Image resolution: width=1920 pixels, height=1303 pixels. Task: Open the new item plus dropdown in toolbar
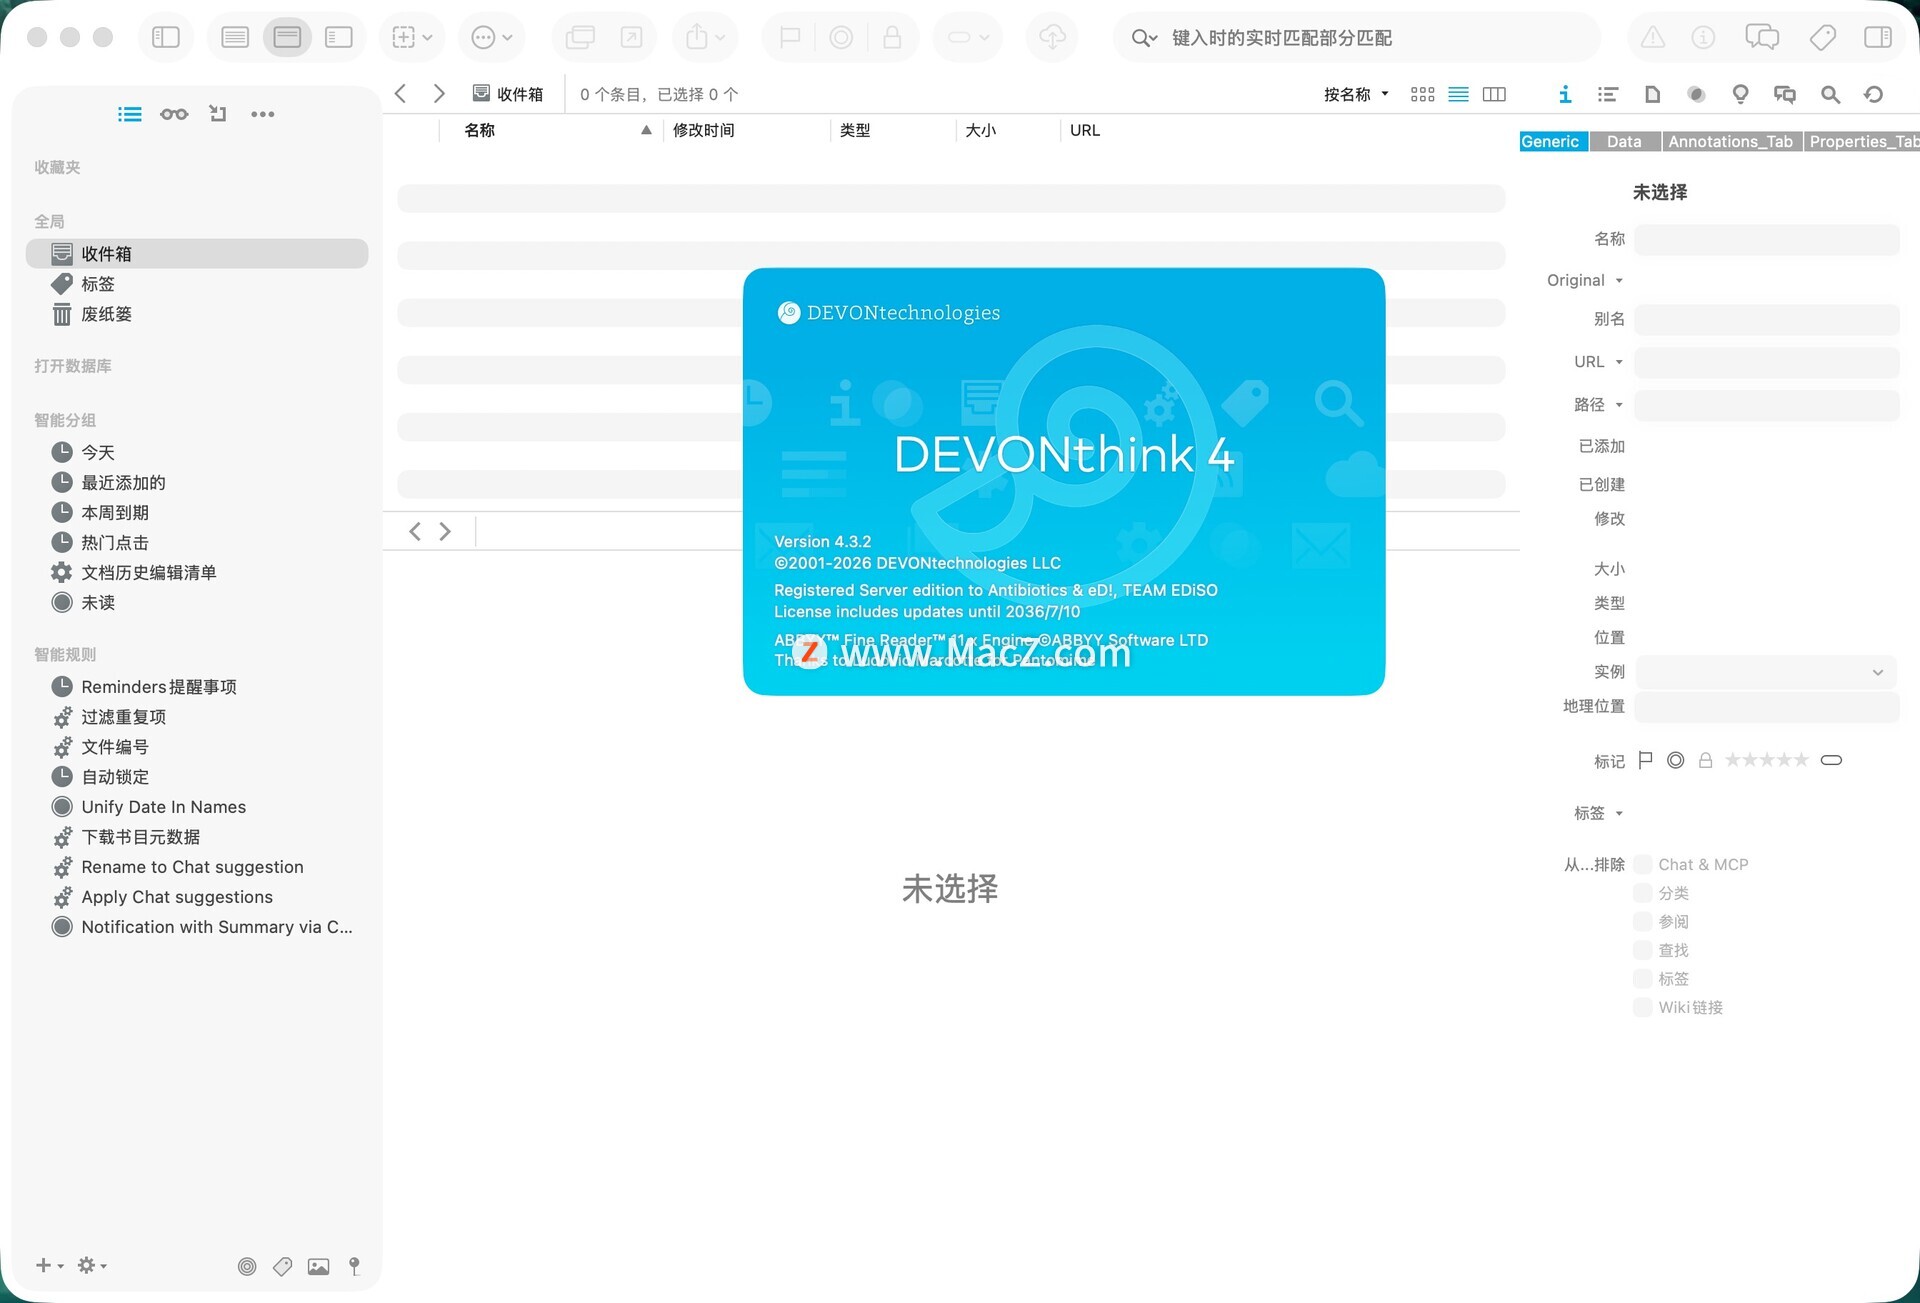[x=412, y=38]
